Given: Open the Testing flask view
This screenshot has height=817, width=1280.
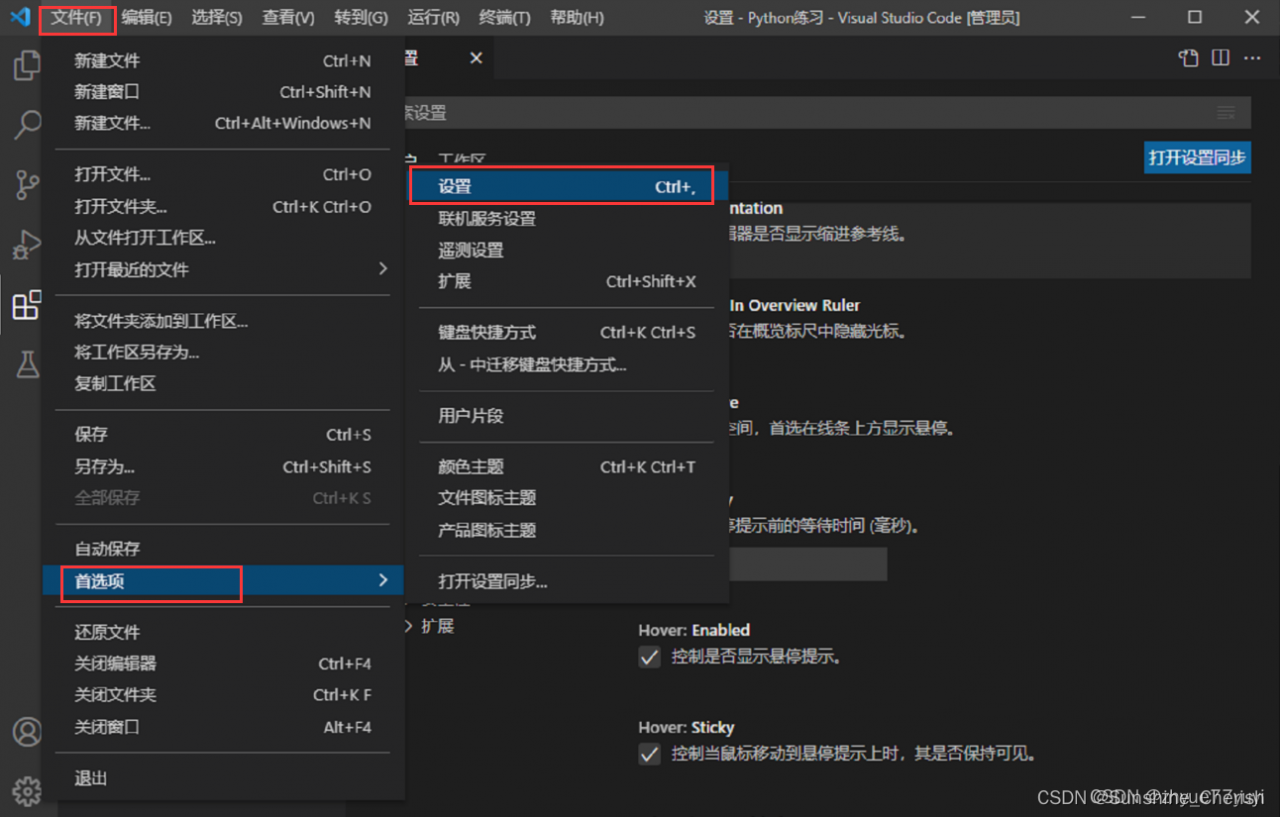Looking at the screenshot, I should [x=27, y=365].
